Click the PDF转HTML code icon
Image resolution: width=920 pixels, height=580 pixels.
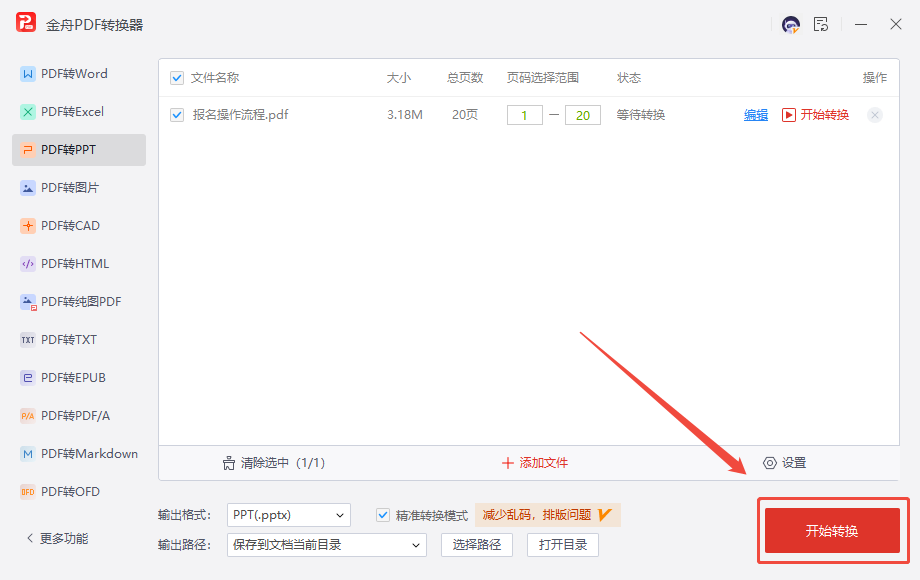coord(28,264)
